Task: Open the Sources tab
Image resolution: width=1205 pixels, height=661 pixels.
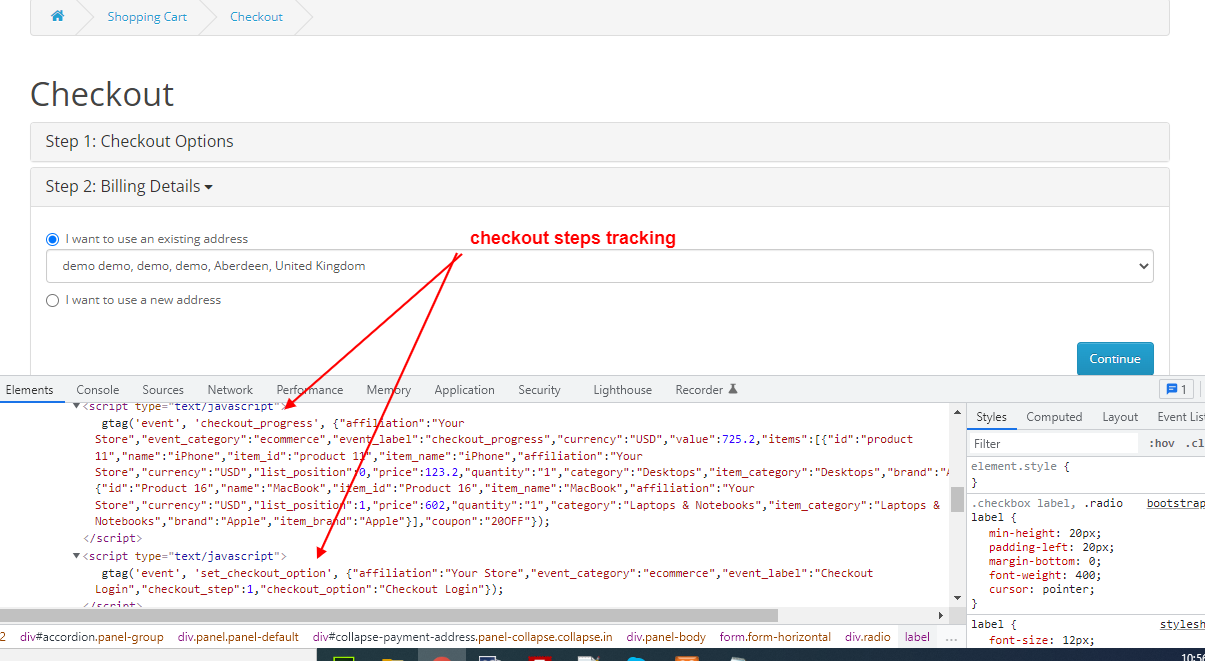Action: tap(163, 390)
